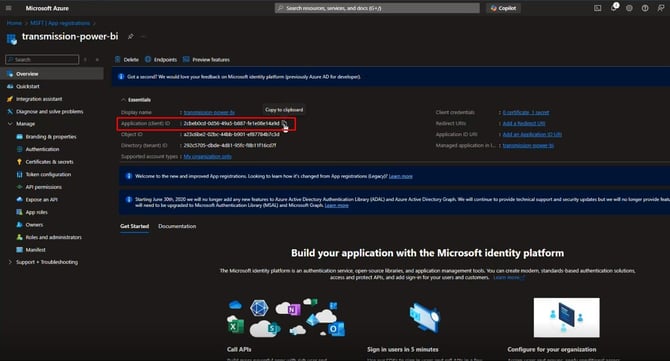
Task: Delete this app registration
Action: (127, 60)
